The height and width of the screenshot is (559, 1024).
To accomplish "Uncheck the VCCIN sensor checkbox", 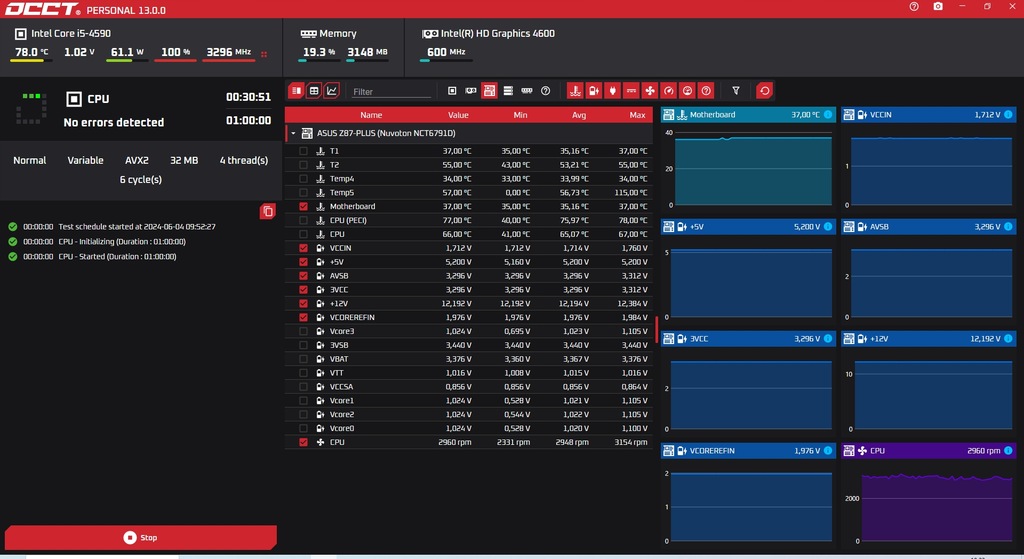I will click(x=303, y=248).
